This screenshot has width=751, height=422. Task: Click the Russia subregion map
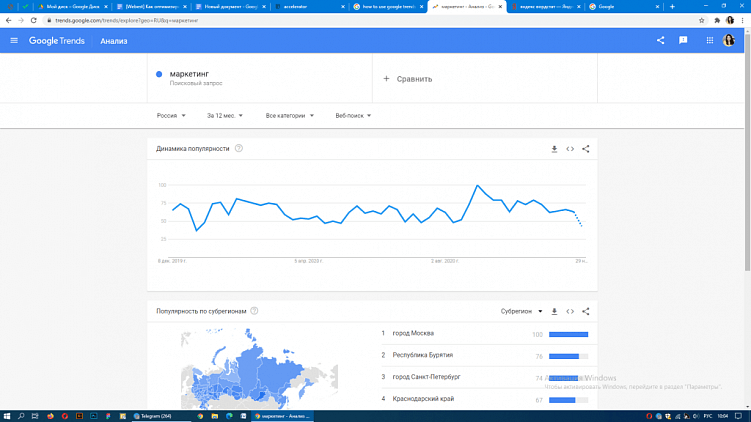(x=259, y=368)
